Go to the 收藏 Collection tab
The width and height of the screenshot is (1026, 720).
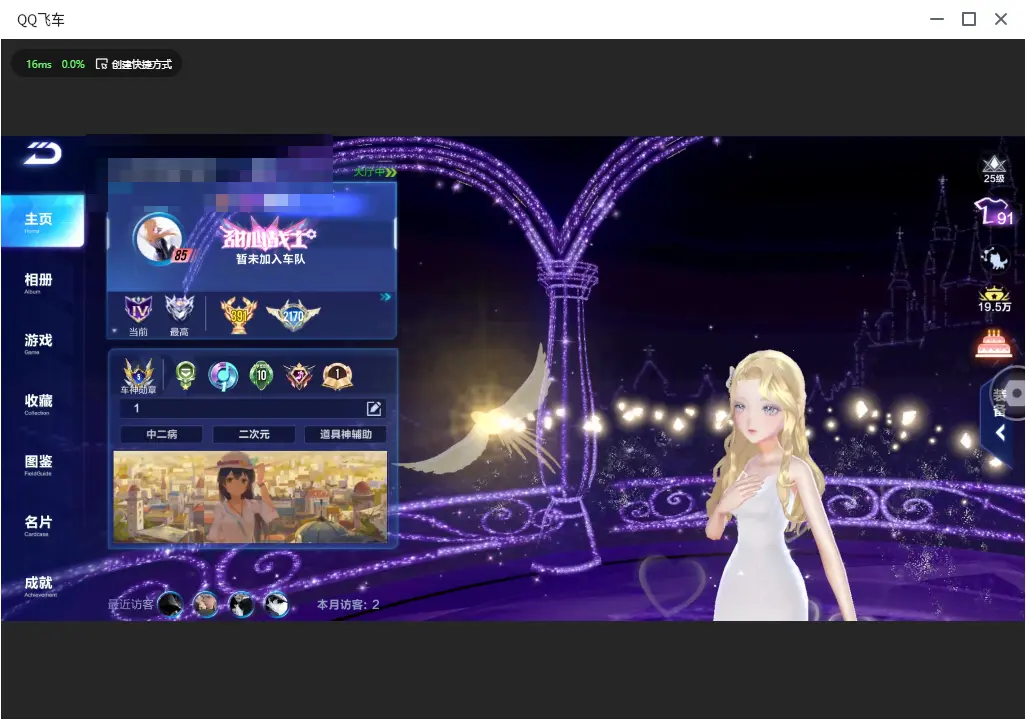tap(38, 403)
